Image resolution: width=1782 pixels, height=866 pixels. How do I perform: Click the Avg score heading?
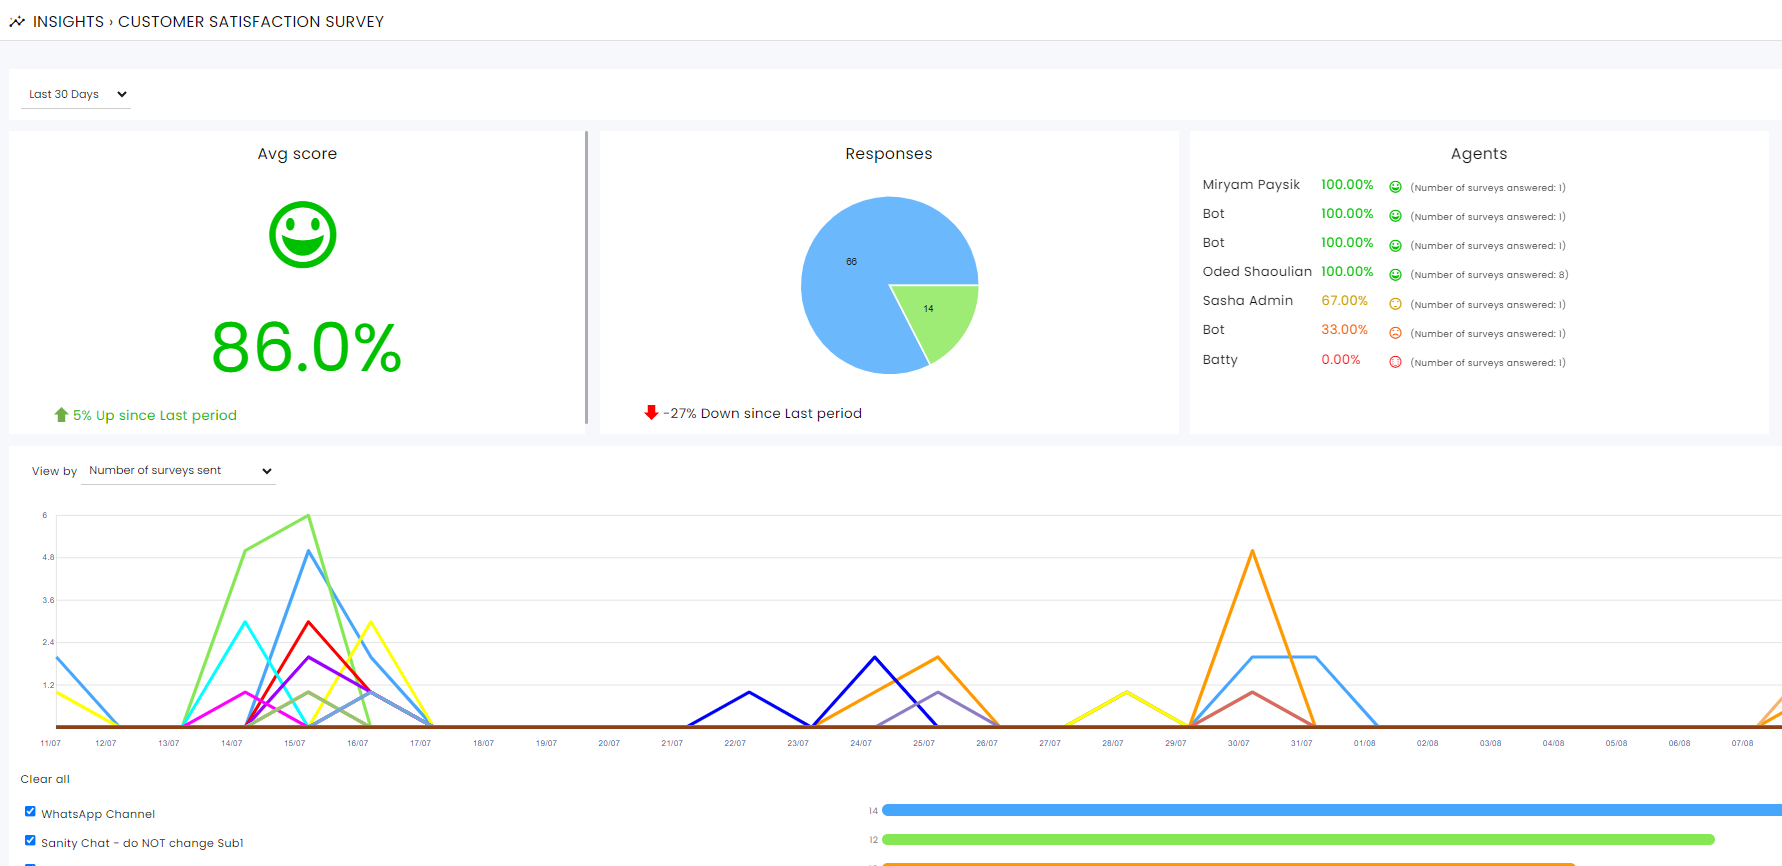click(297, 154)
